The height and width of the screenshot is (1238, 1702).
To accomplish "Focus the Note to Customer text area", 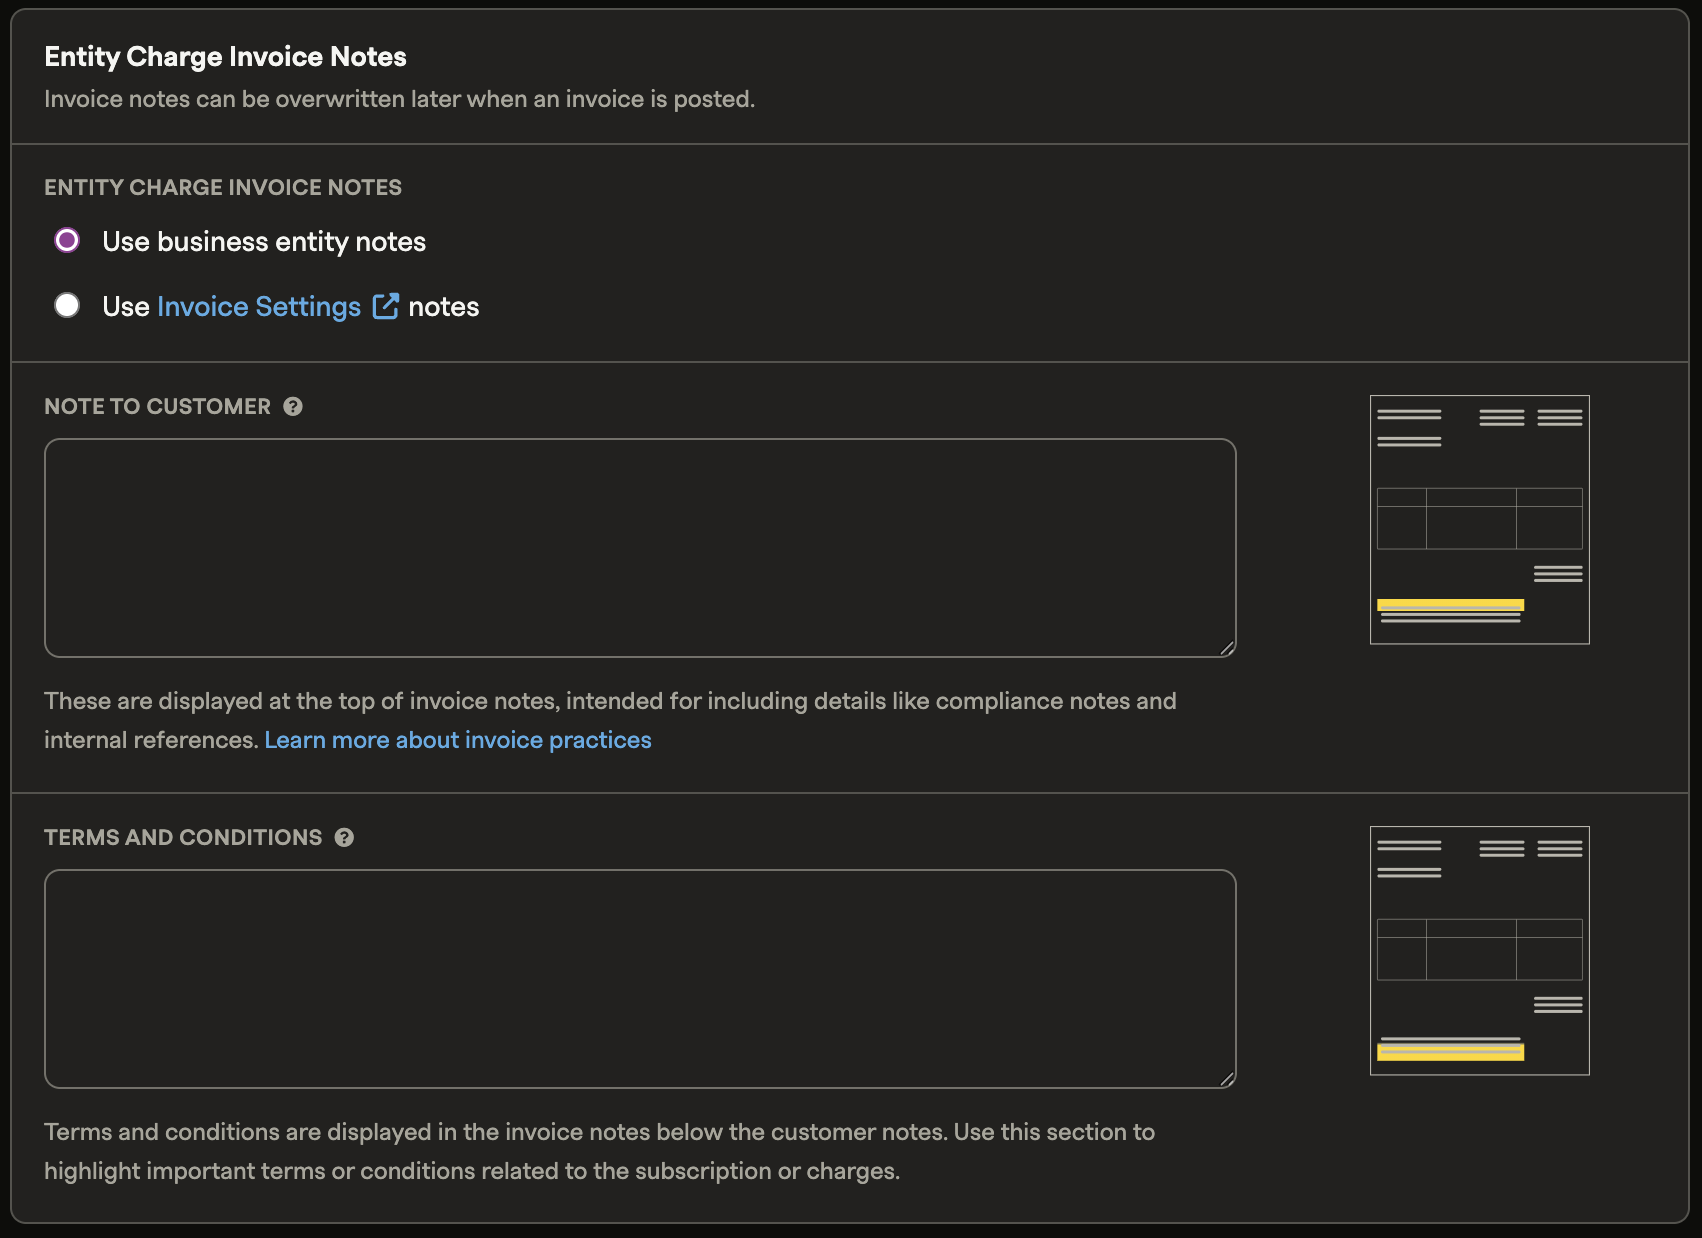I will click(640, 548).
